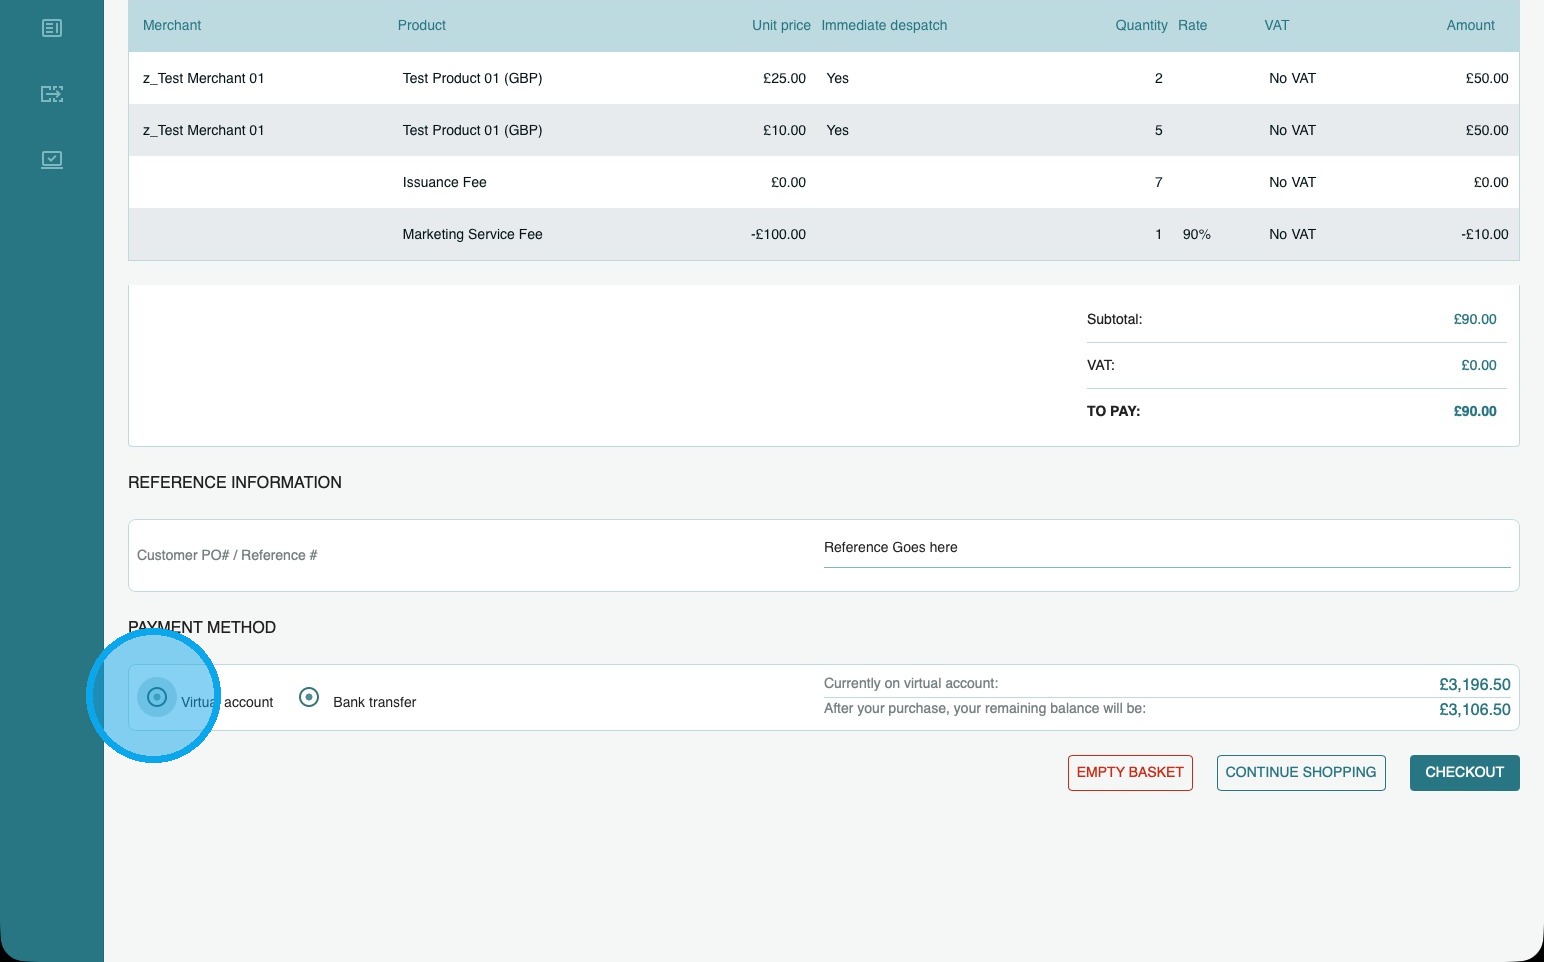1544x962 pixels.
Task: Click the Merchant column header
Action: pos(172,25)
